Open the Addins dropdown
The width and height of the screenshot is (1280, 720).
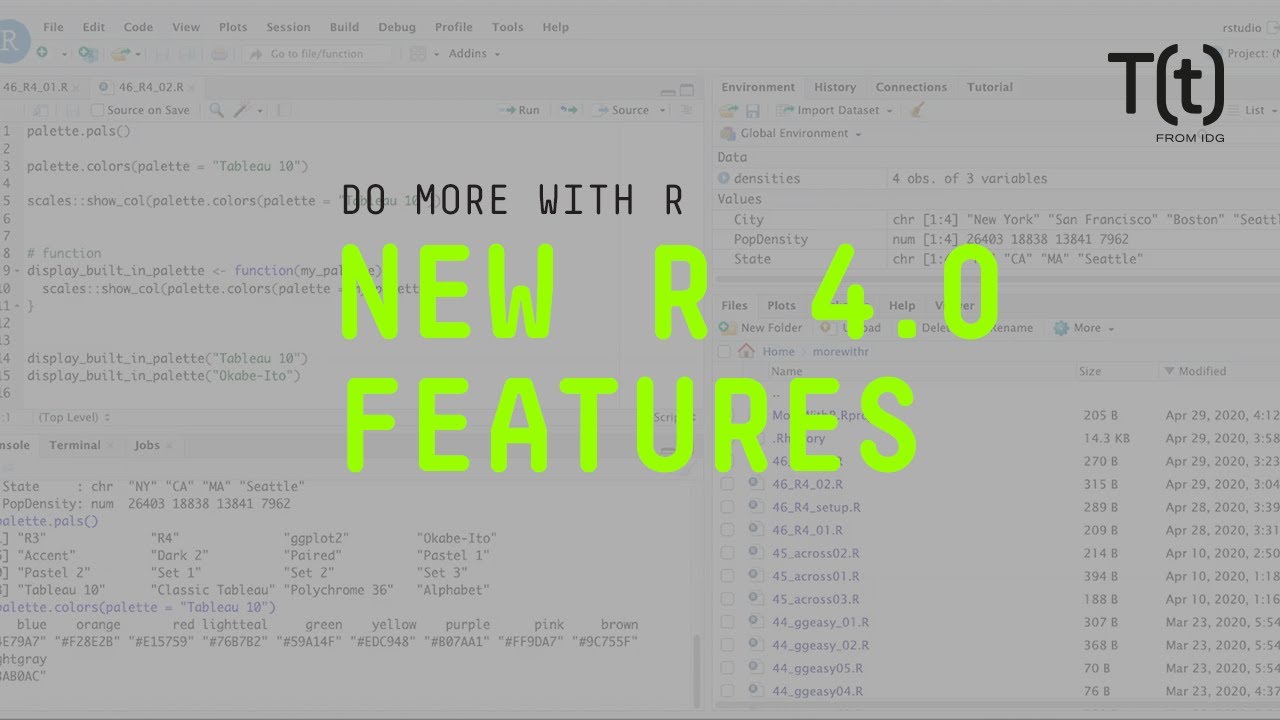click(474, 53)
